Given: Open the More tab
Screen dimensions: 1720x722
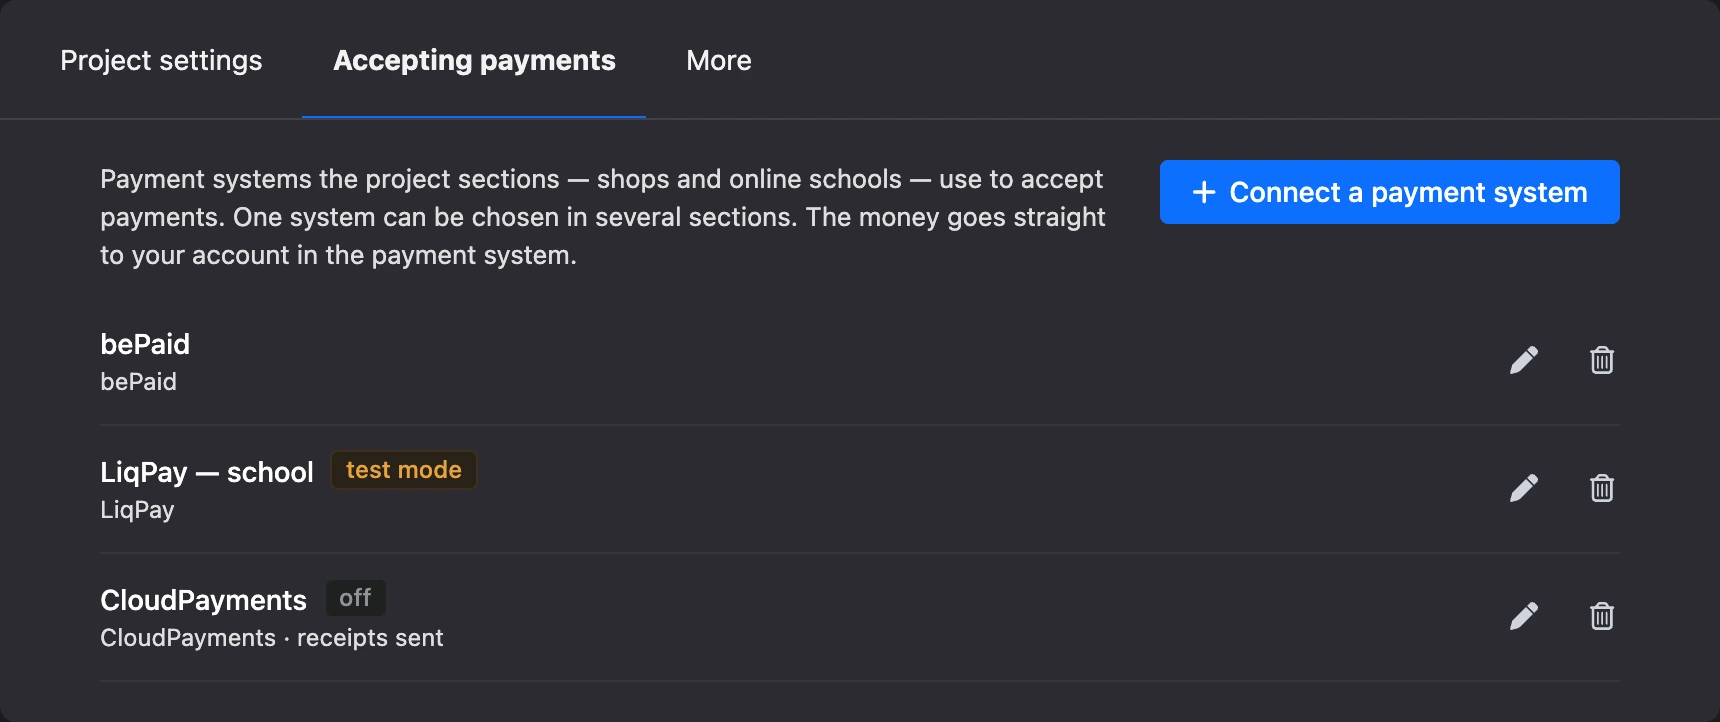Looking at the screenshot, I should pyautogui.click(x=719, y=60).
